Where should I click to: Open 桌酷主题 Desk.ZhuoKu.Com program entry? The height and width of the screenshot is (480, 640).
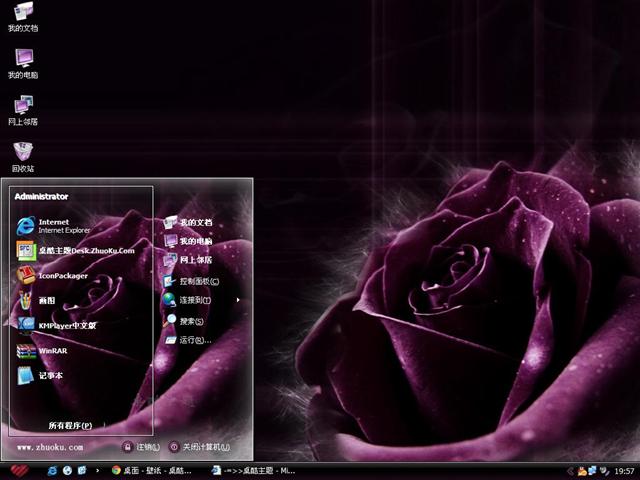click(x=76, y=251)
